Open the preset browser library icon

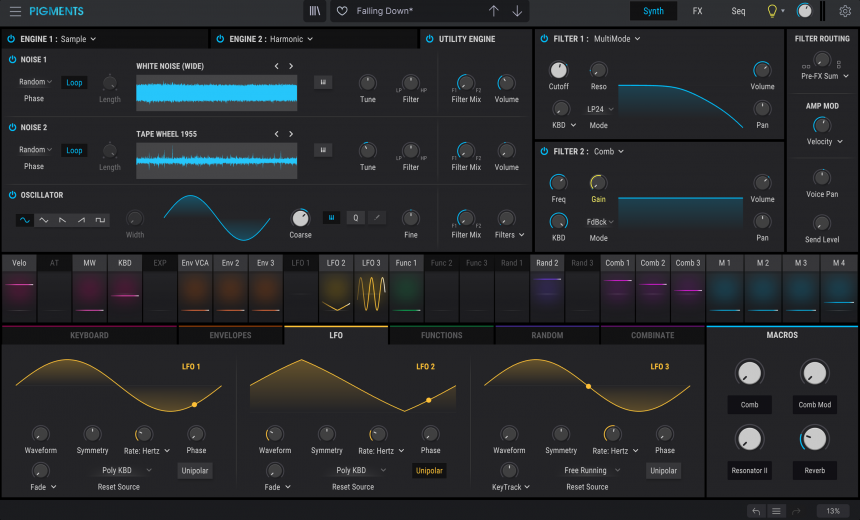[315, 11]
